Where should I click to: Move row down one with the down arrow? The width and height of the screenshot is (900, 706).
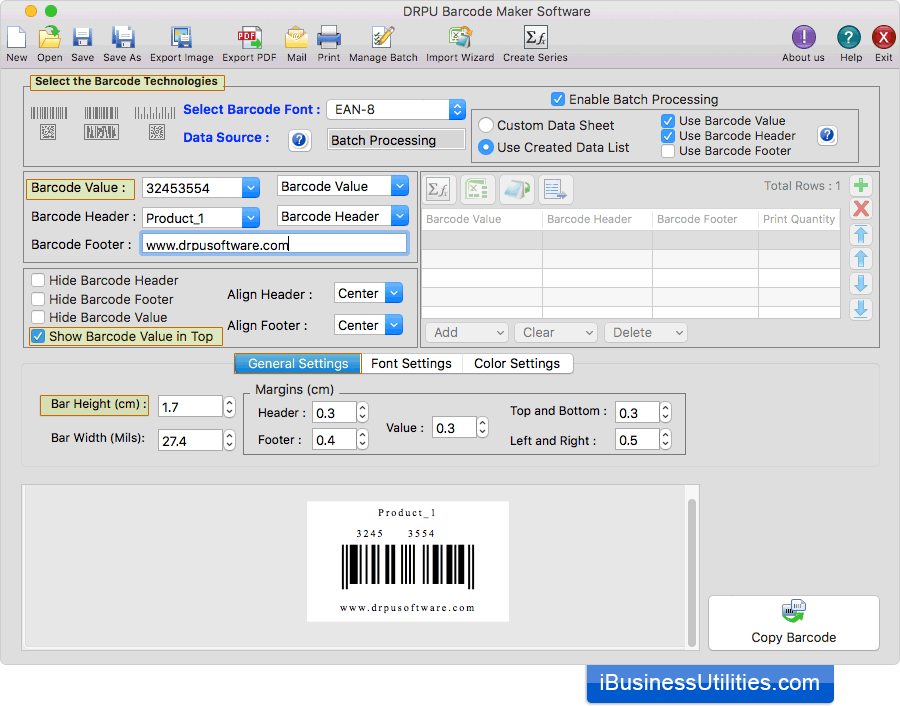[x=861, y=284]
